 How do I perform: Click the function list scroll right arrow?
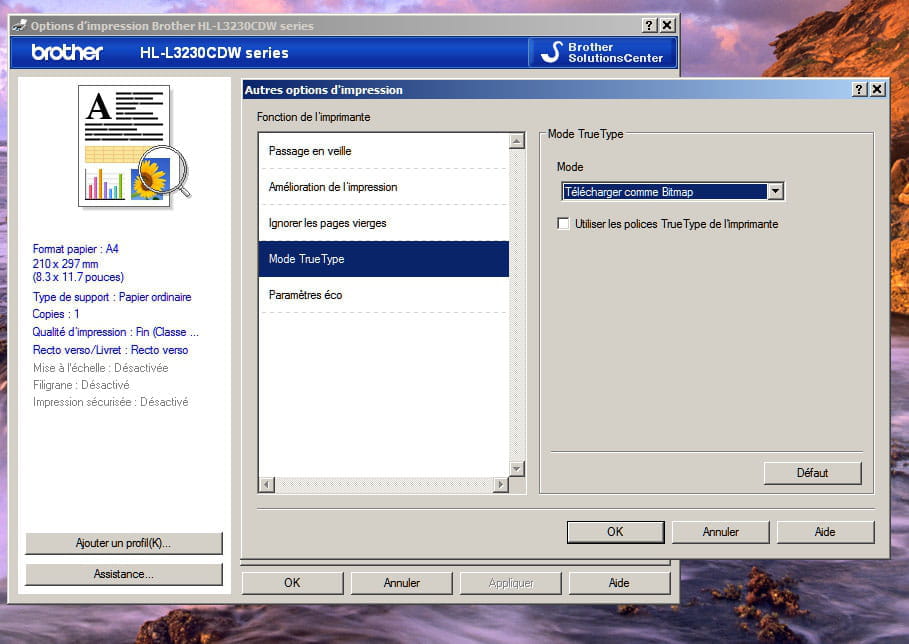[x=501, y=484]
